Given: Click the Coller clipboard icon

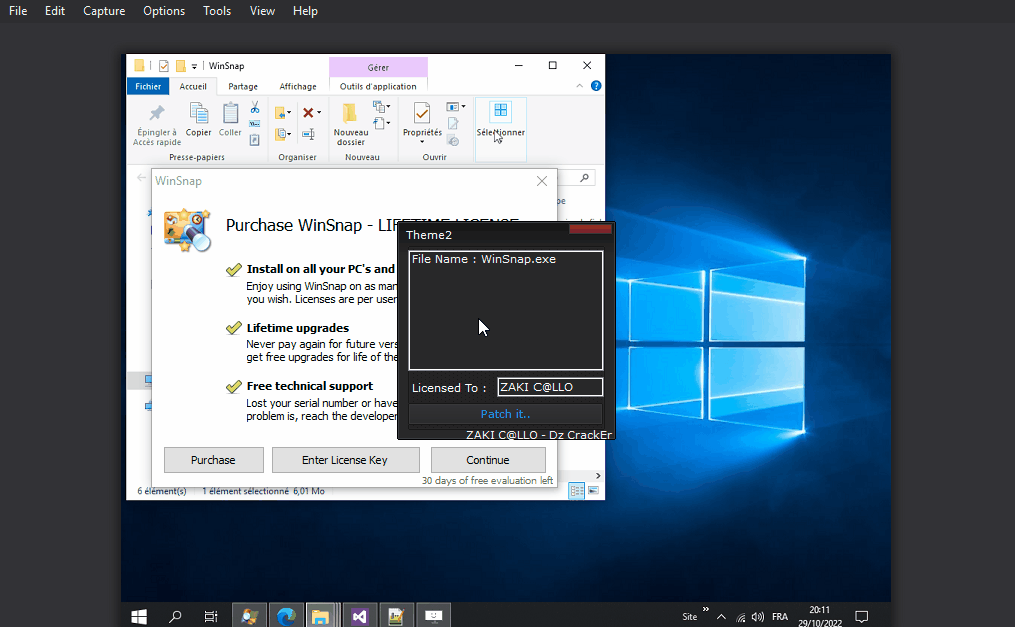Looking at the screenshot, I should point(230,113).
